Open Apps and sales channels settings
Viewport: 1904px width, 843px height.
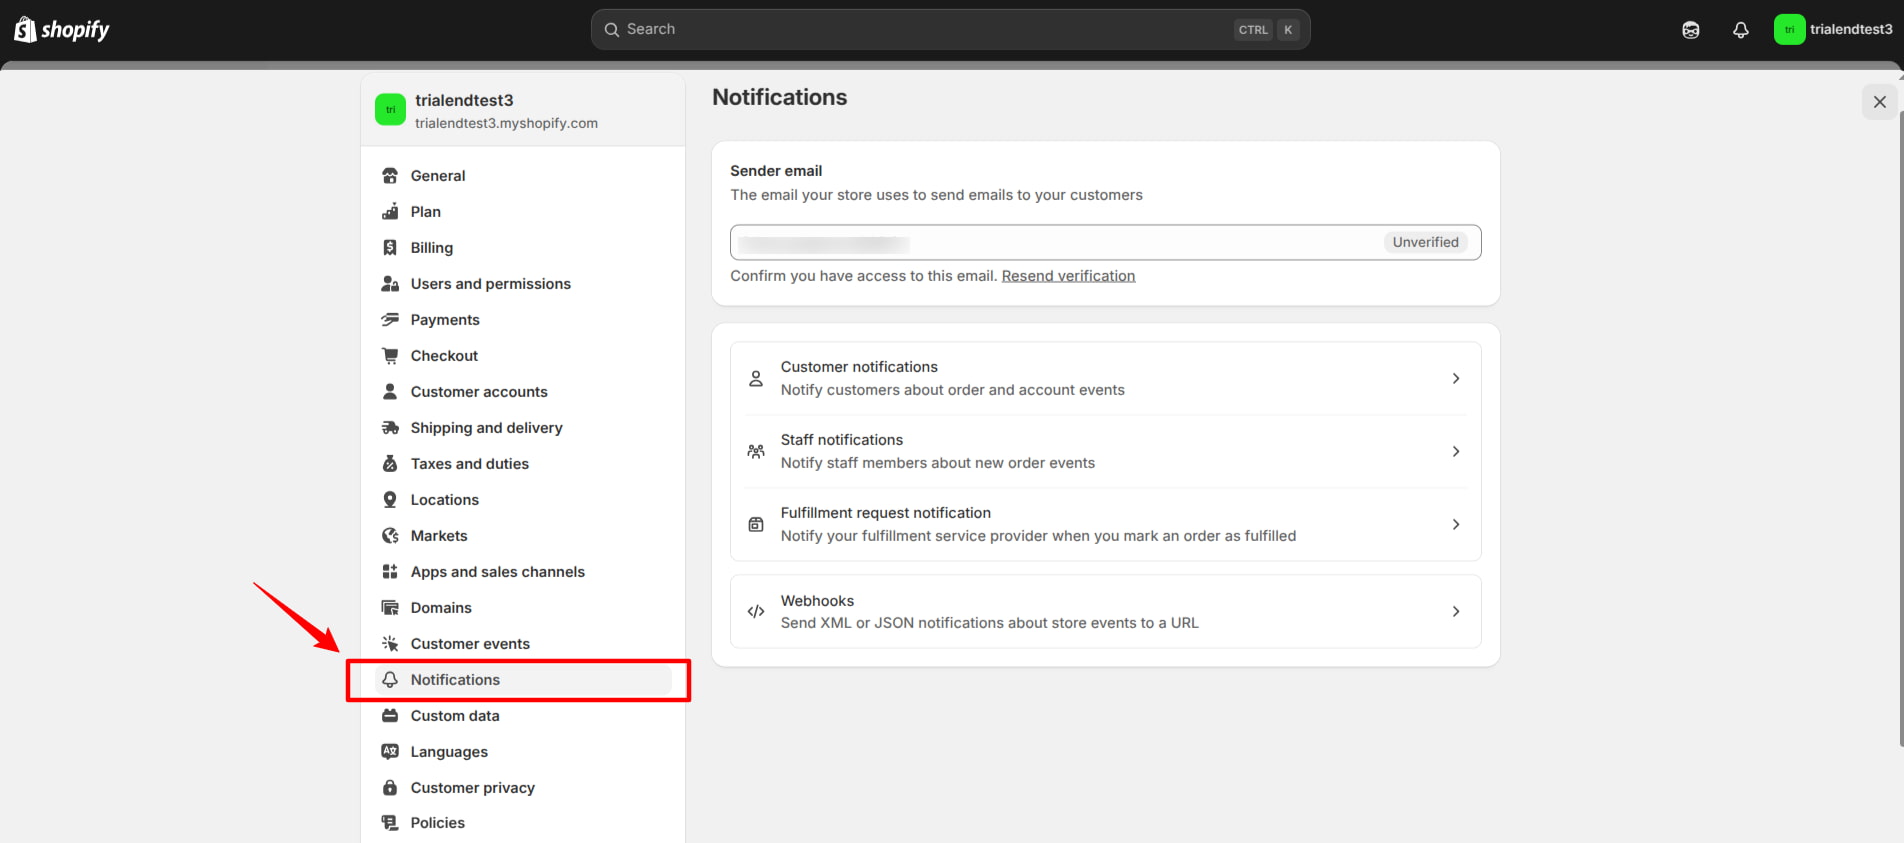(497, 572)
